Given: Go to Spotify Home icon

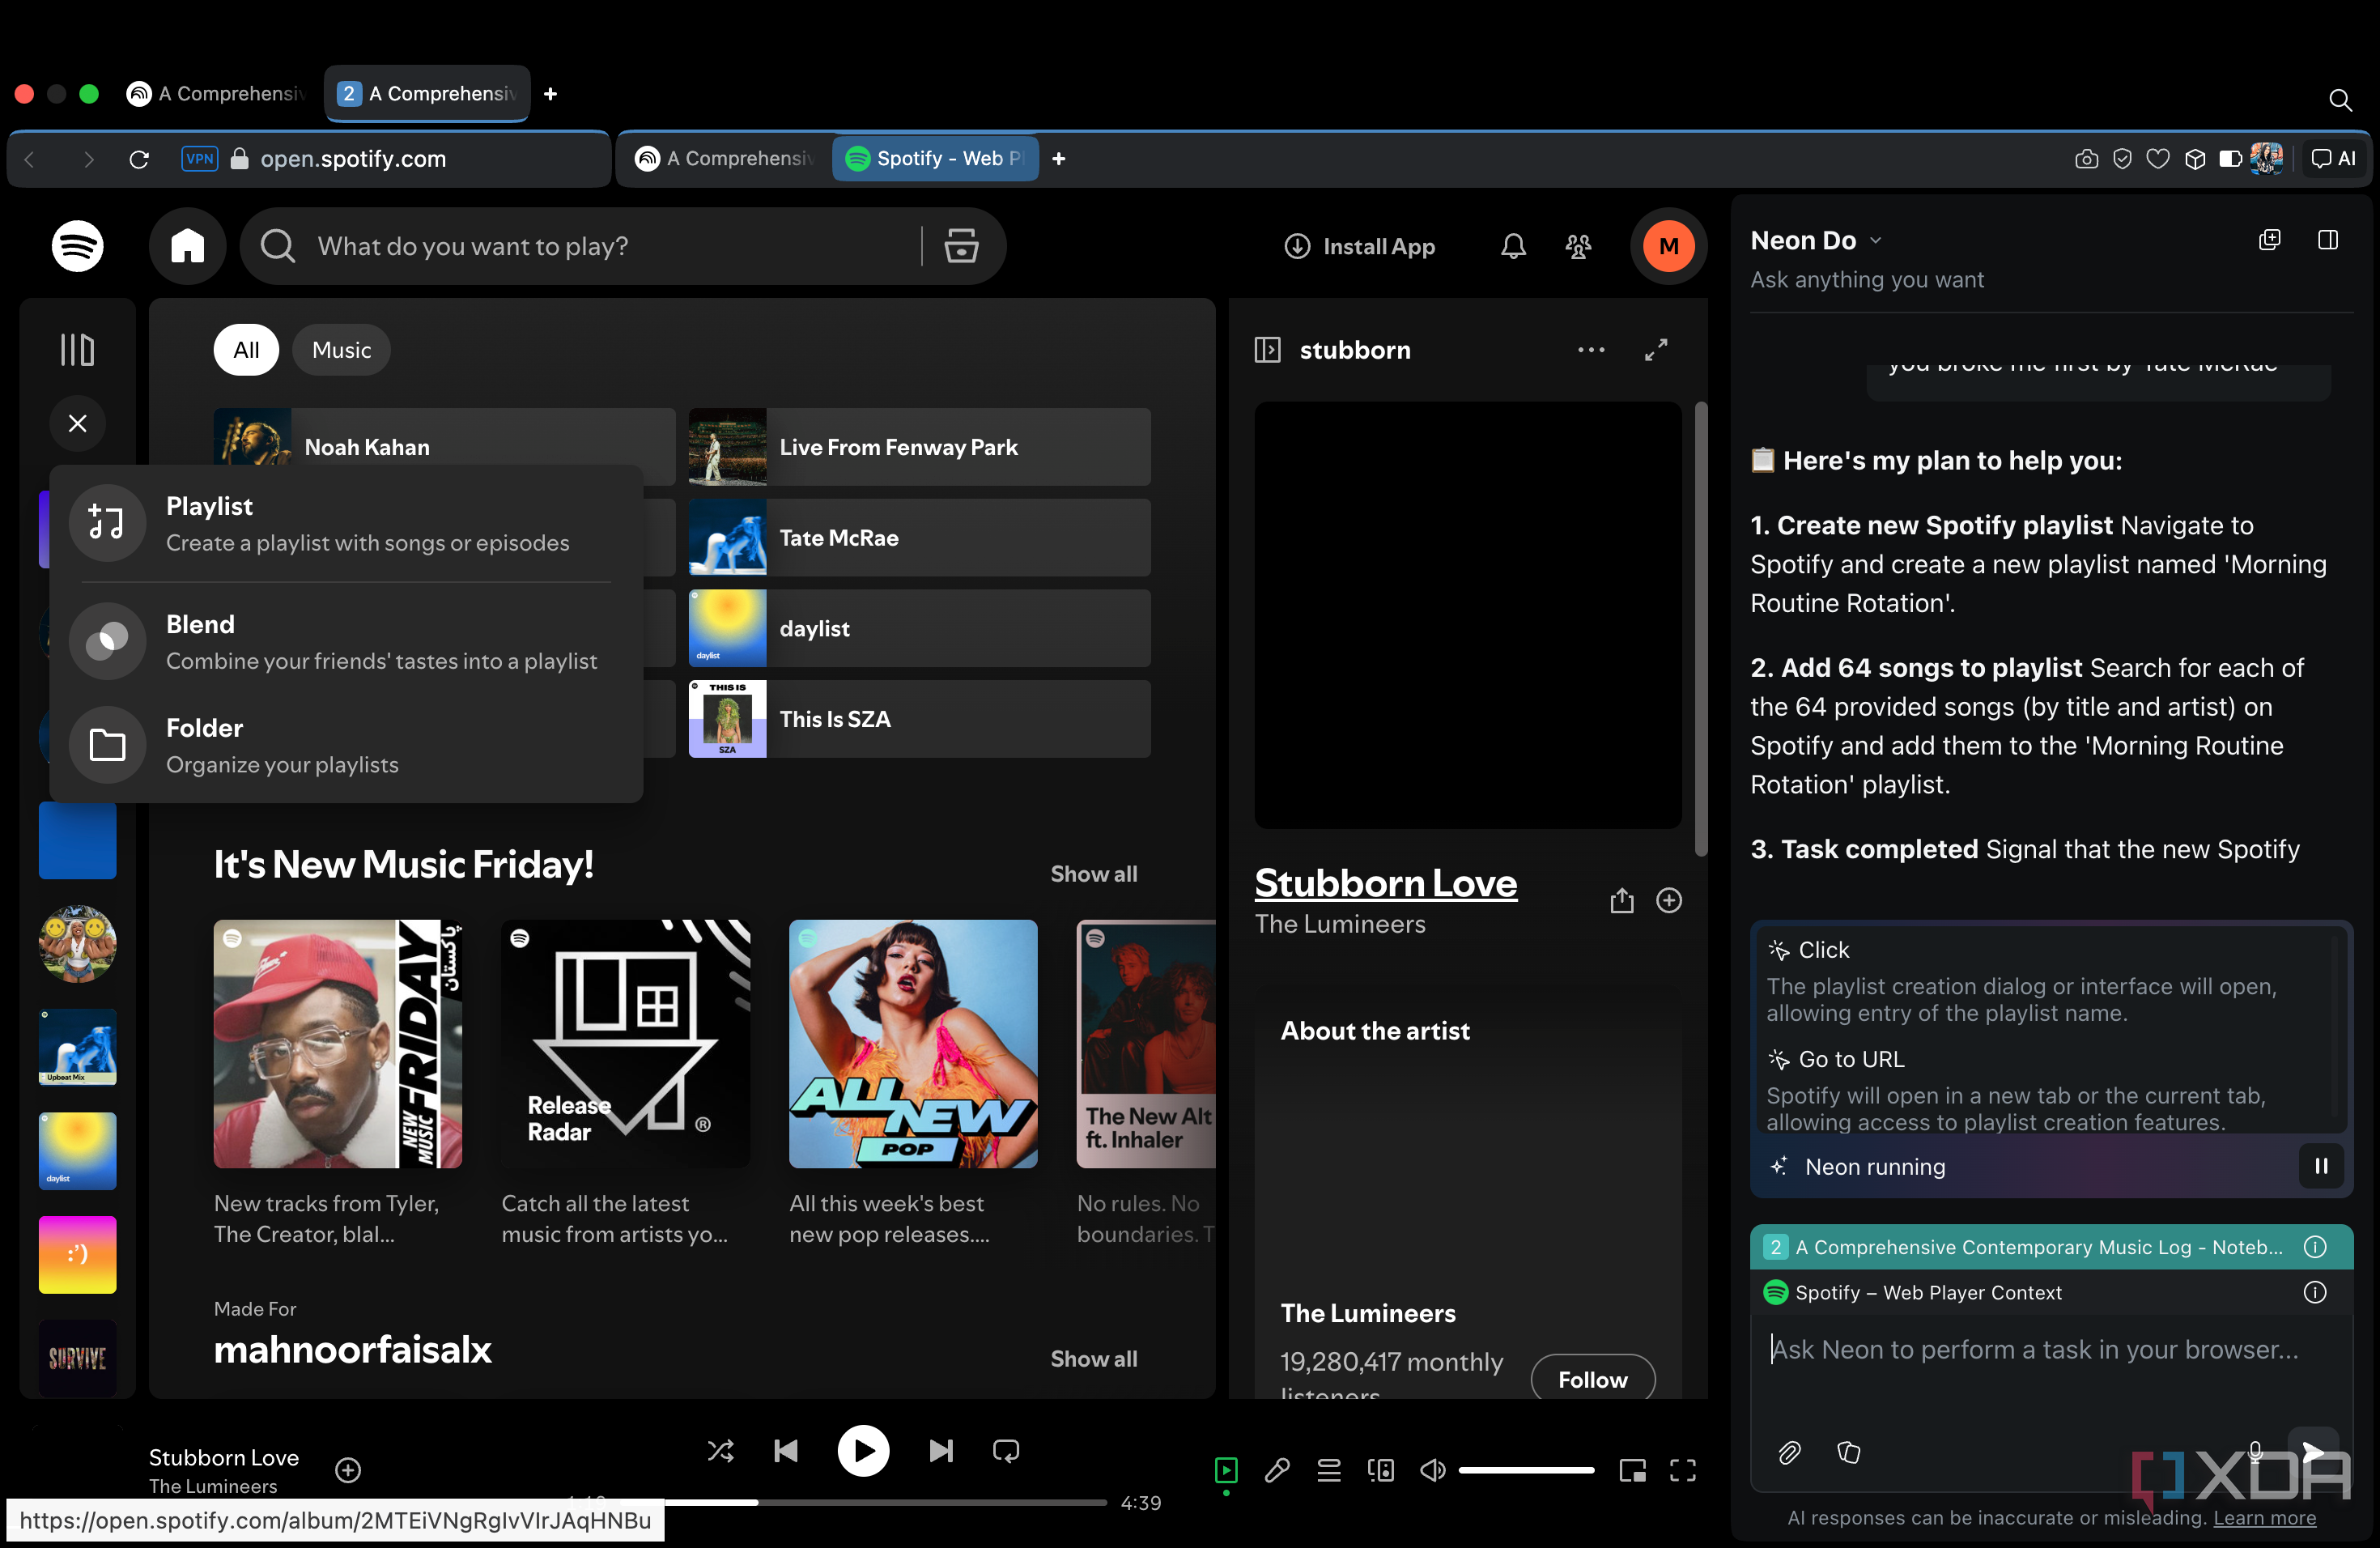Looking at the screenshot, I should pos(187,246).
